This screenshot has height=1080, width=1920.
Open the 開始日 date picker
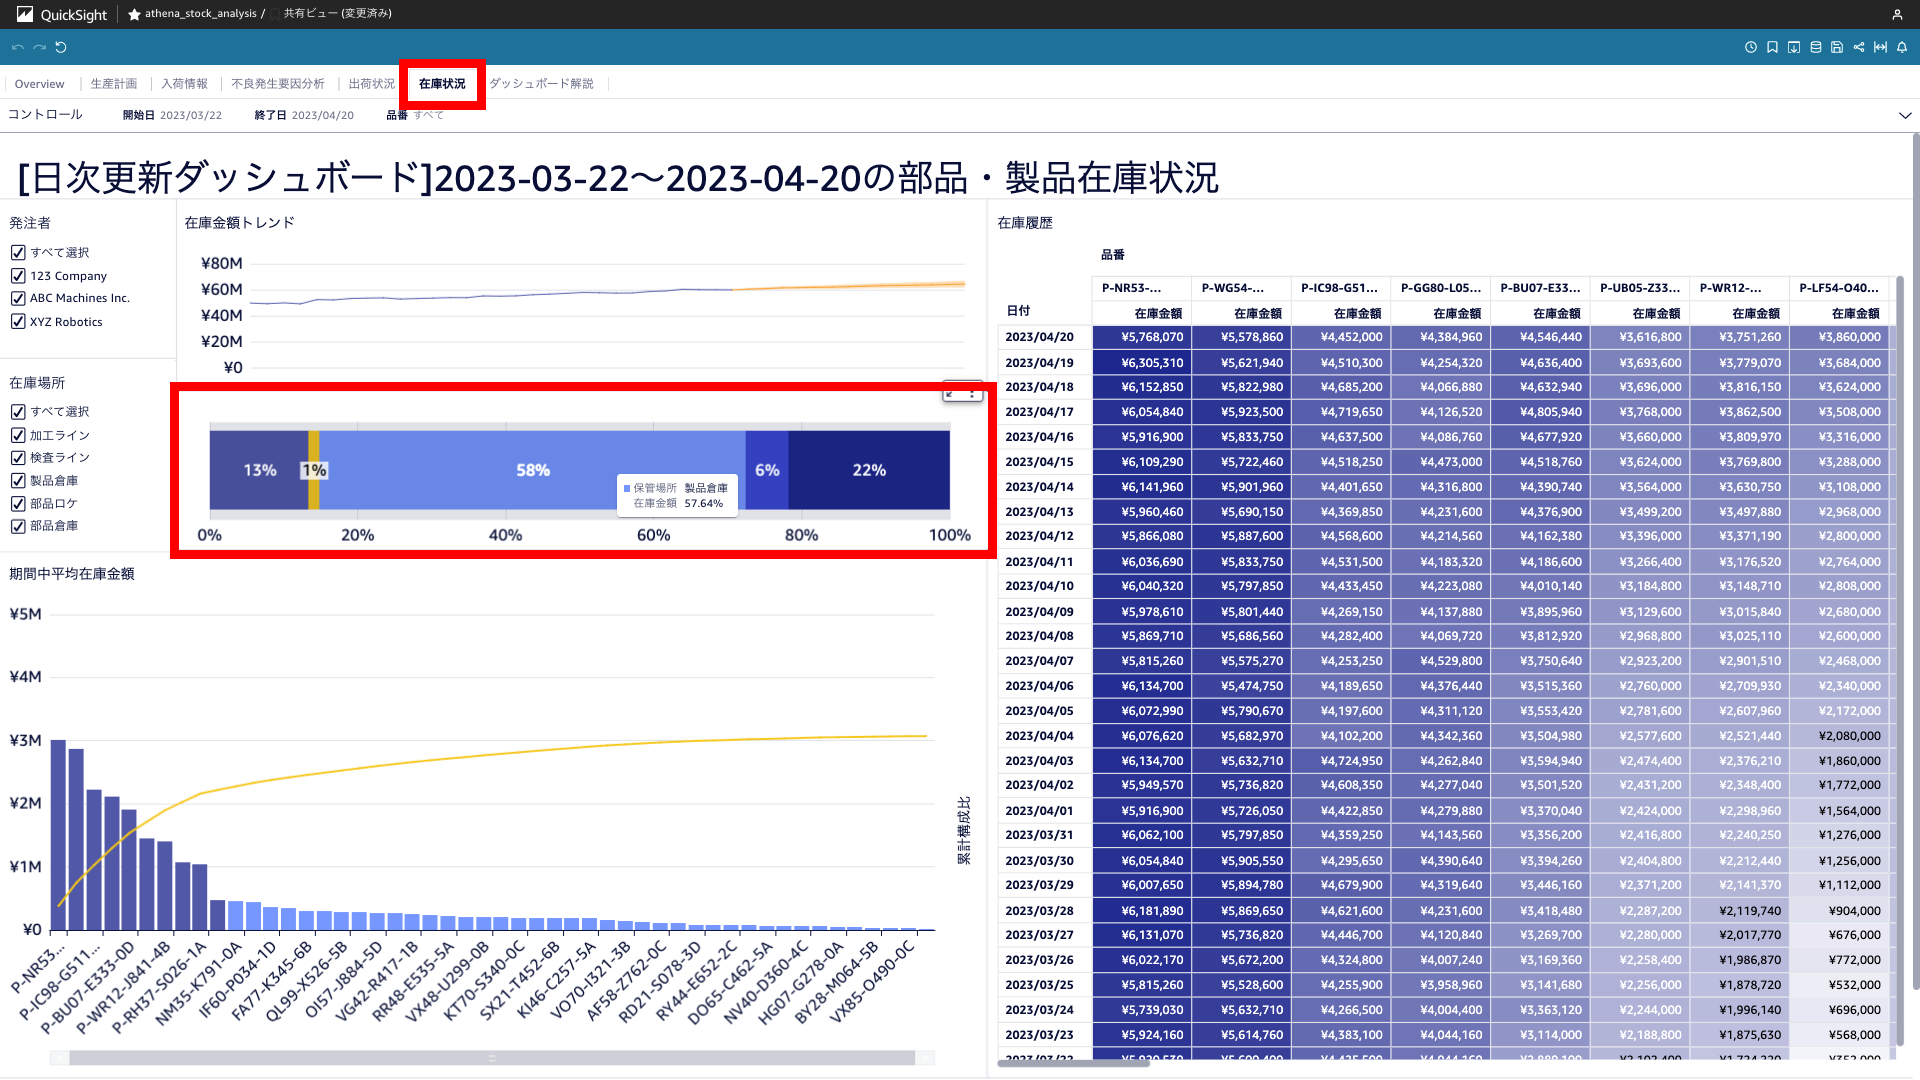(x=190, y=116)
